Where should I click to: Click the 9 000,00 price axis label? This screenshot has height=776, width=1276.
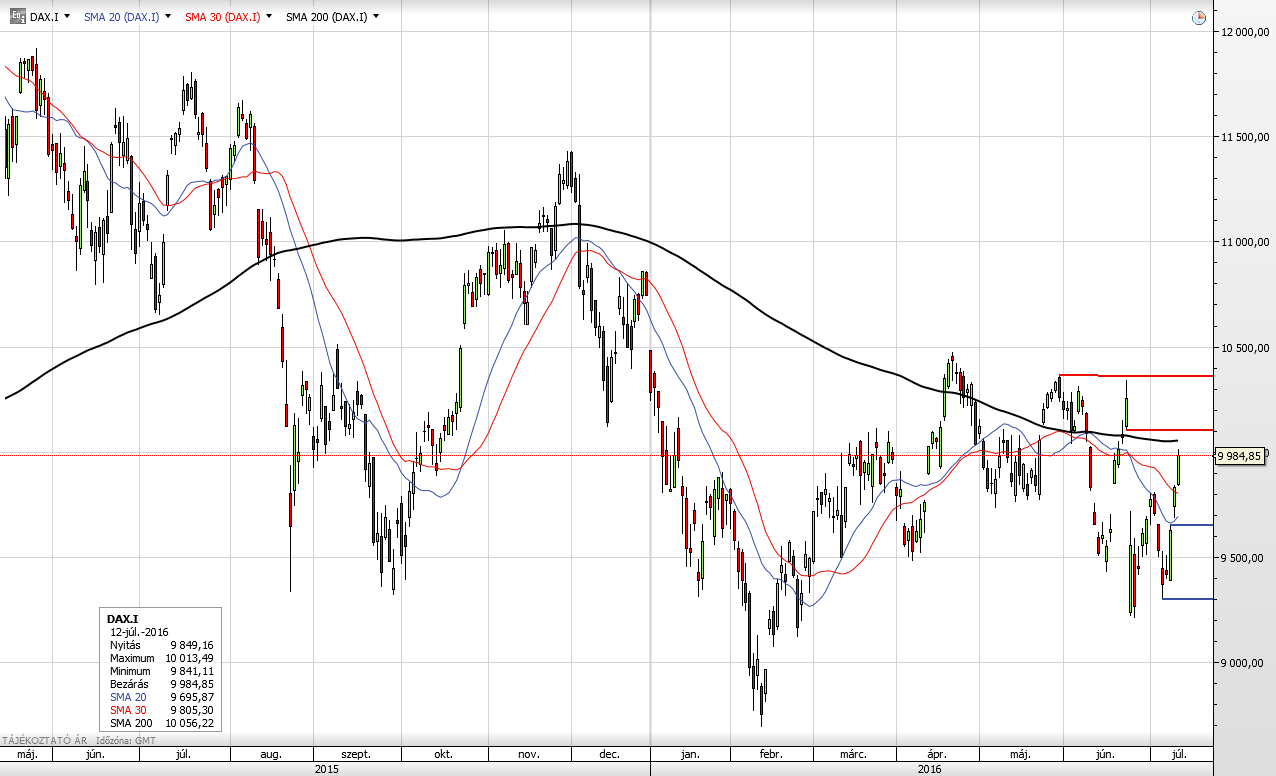[1244, 663]
